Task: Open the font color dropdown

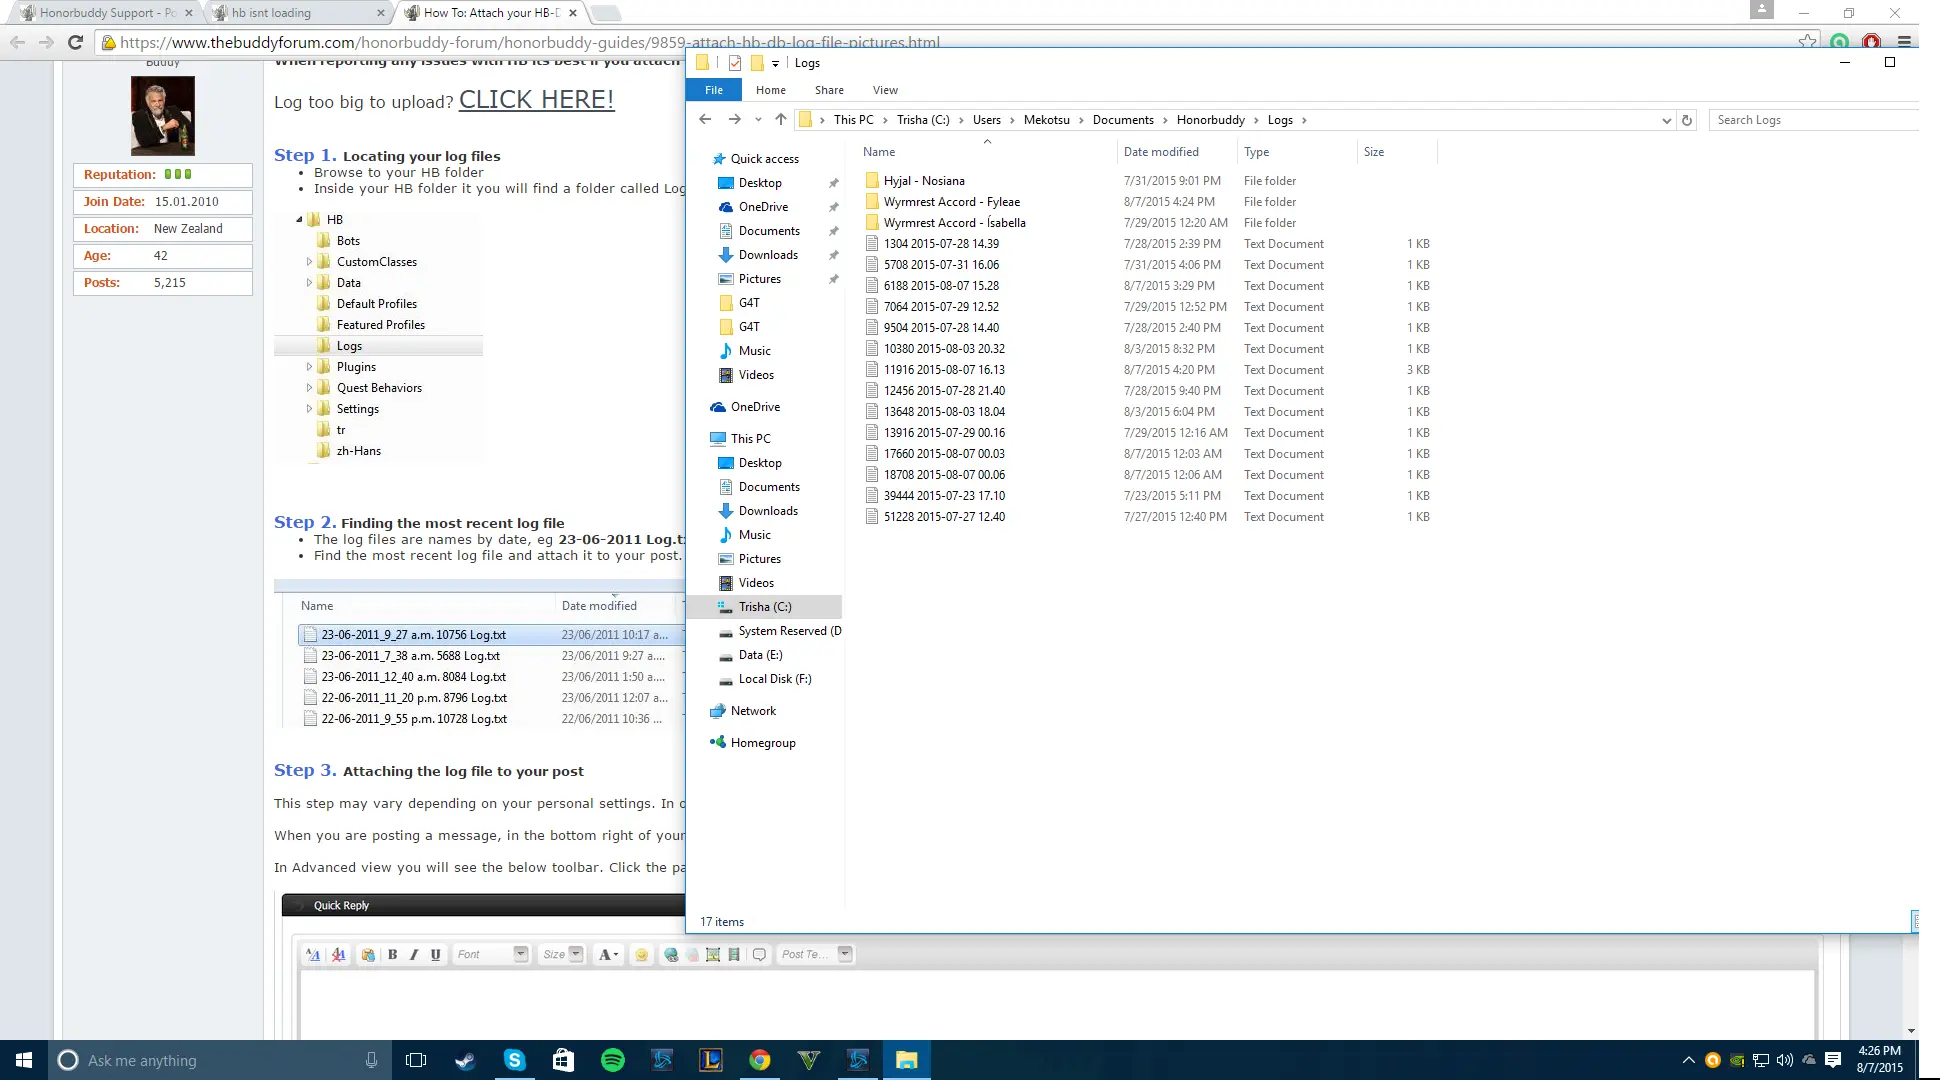Action: coord(608,954)
